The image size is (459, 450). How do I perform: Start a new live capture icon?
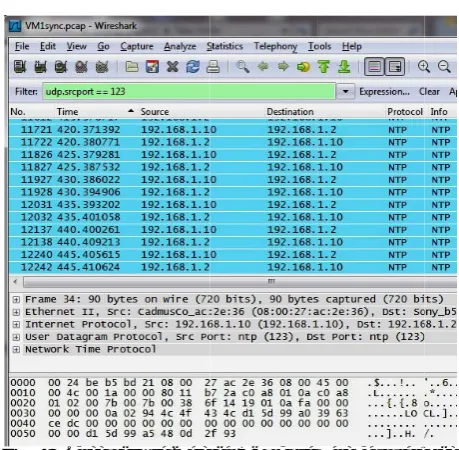[x=61, y=67]
